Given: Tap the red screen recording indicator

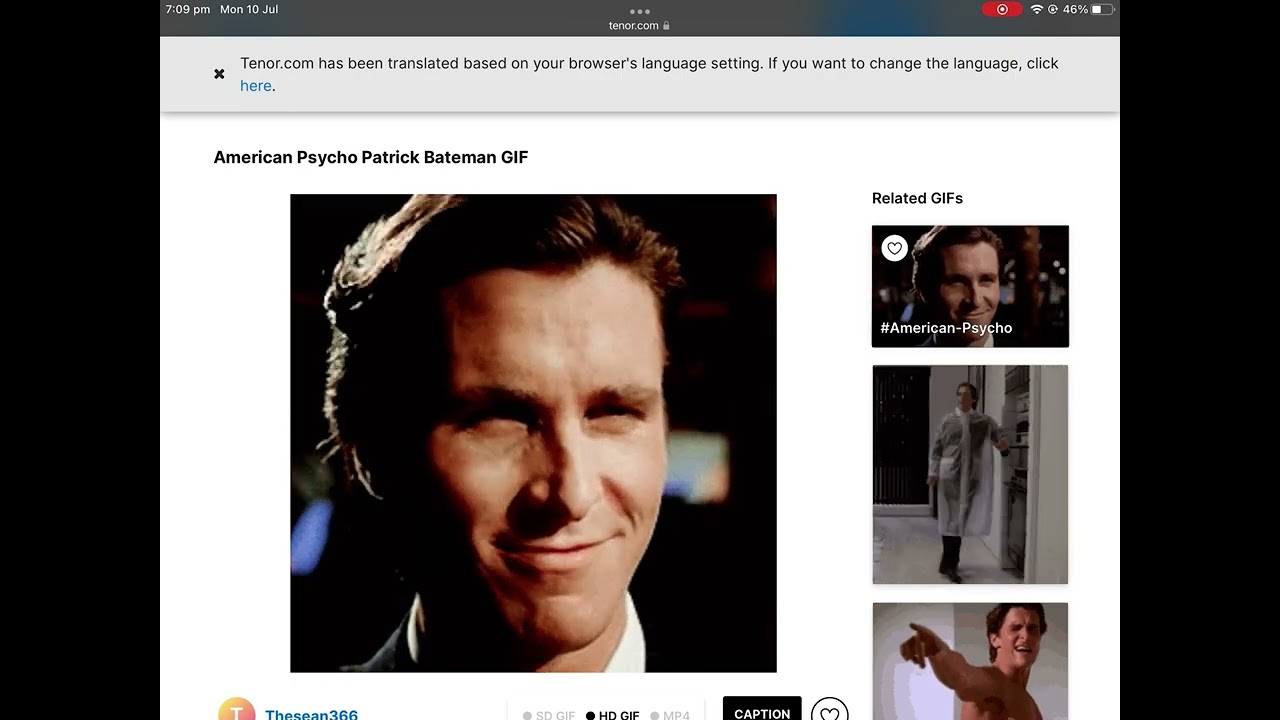Looking at the screenshot, I should (1002, 9).
